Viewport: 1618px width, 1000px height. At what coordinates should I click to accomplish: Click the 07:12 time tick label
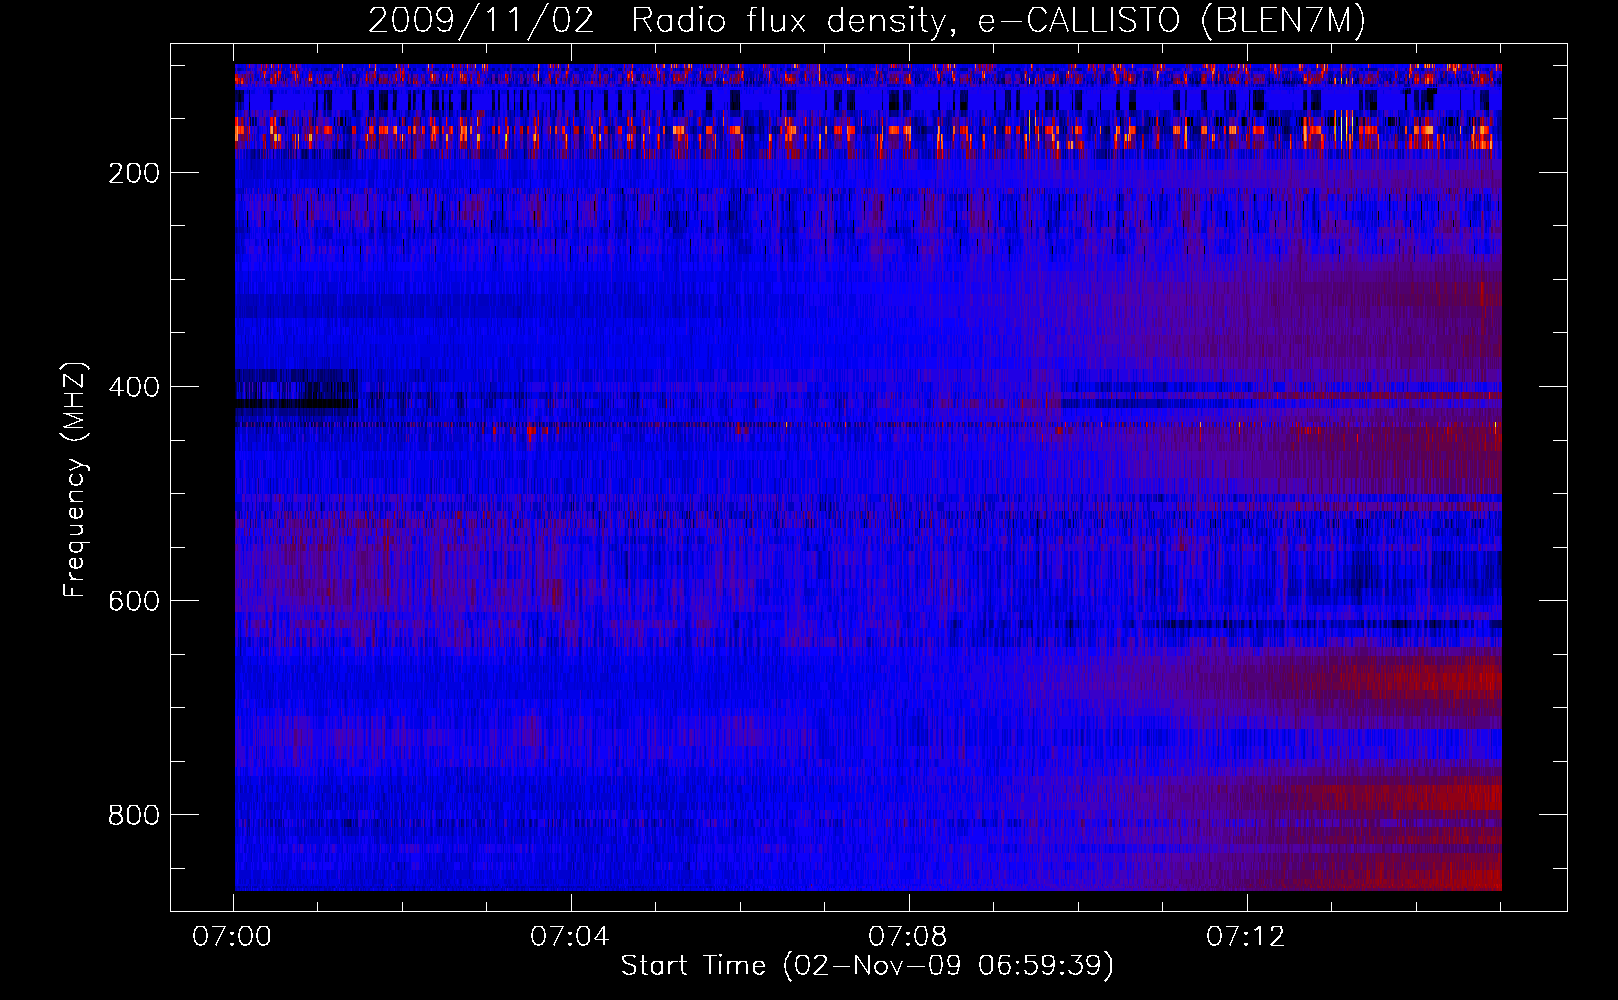(1246, 937)
